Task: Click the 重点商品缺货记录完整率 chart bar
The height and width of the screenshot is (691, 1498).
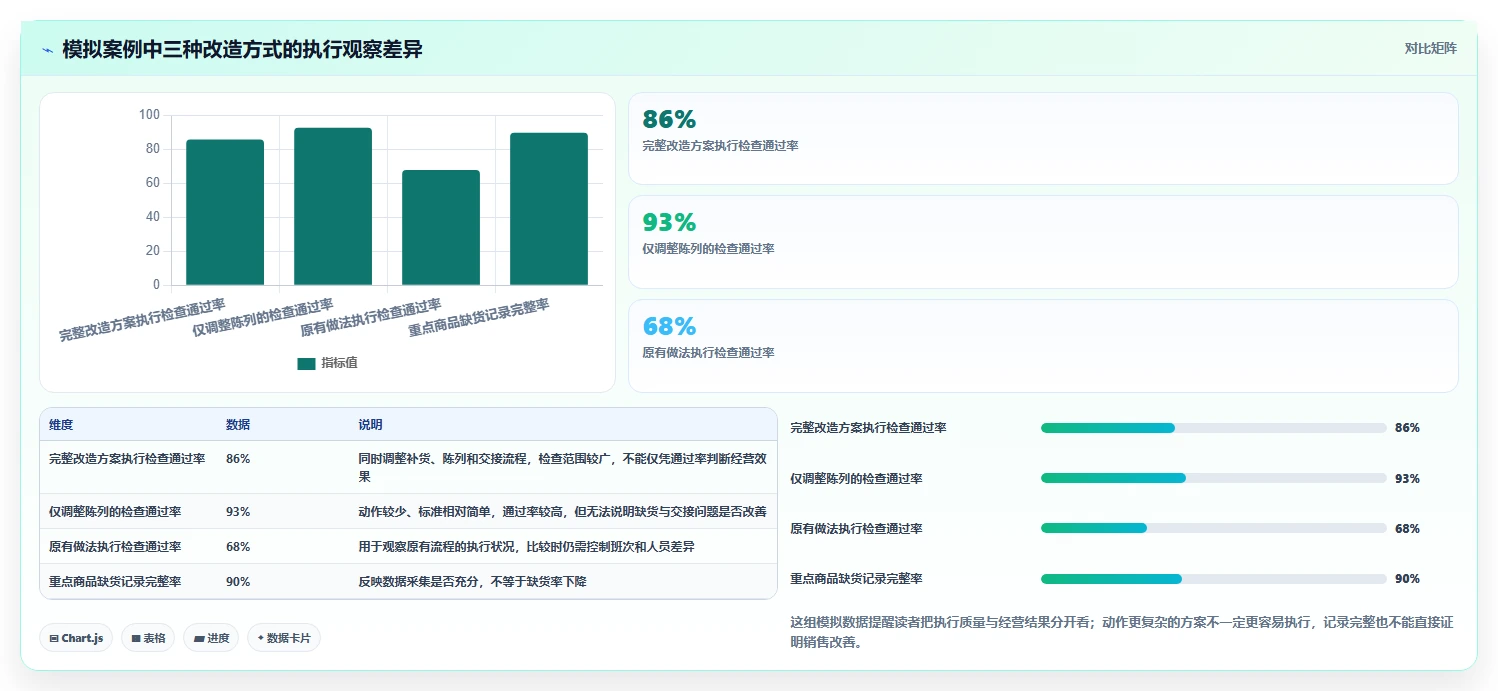Action: pos(549,209)
